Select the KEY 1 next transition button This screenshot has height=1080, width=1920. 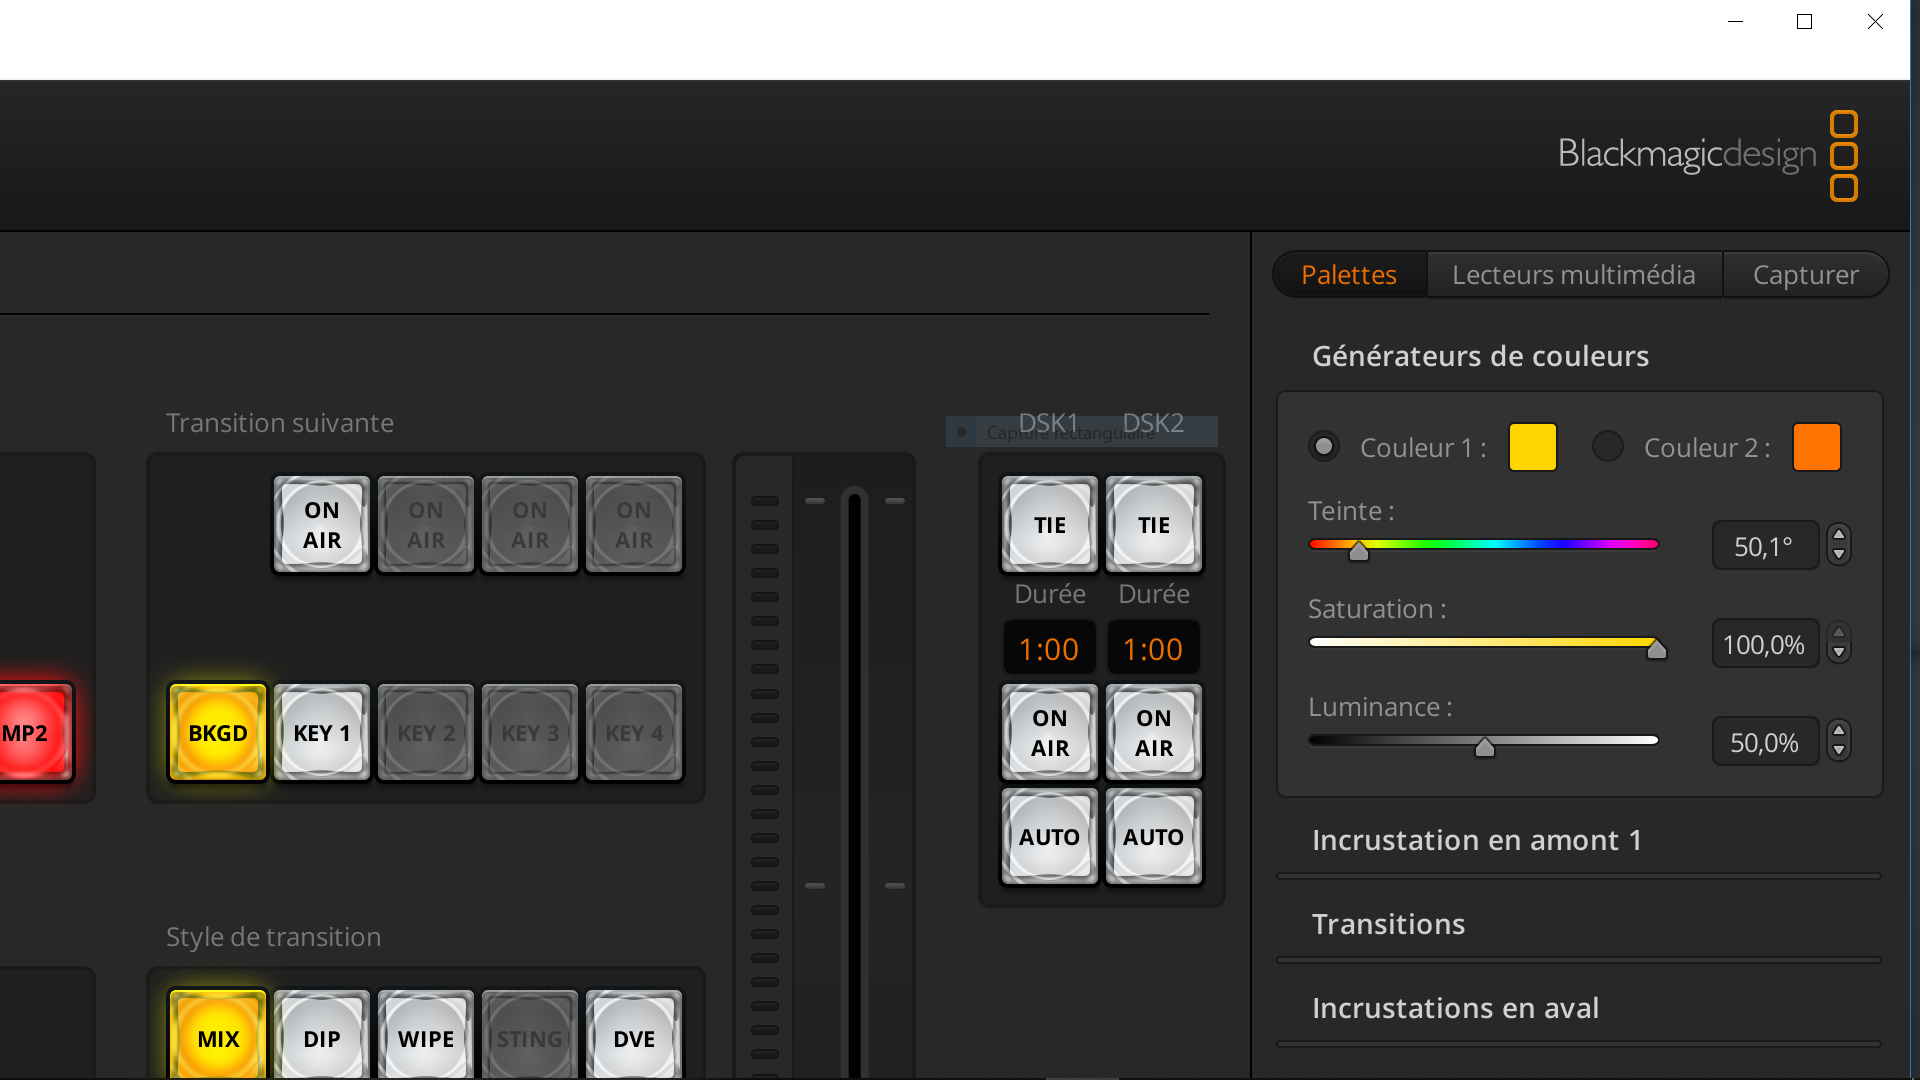[322, 733]
